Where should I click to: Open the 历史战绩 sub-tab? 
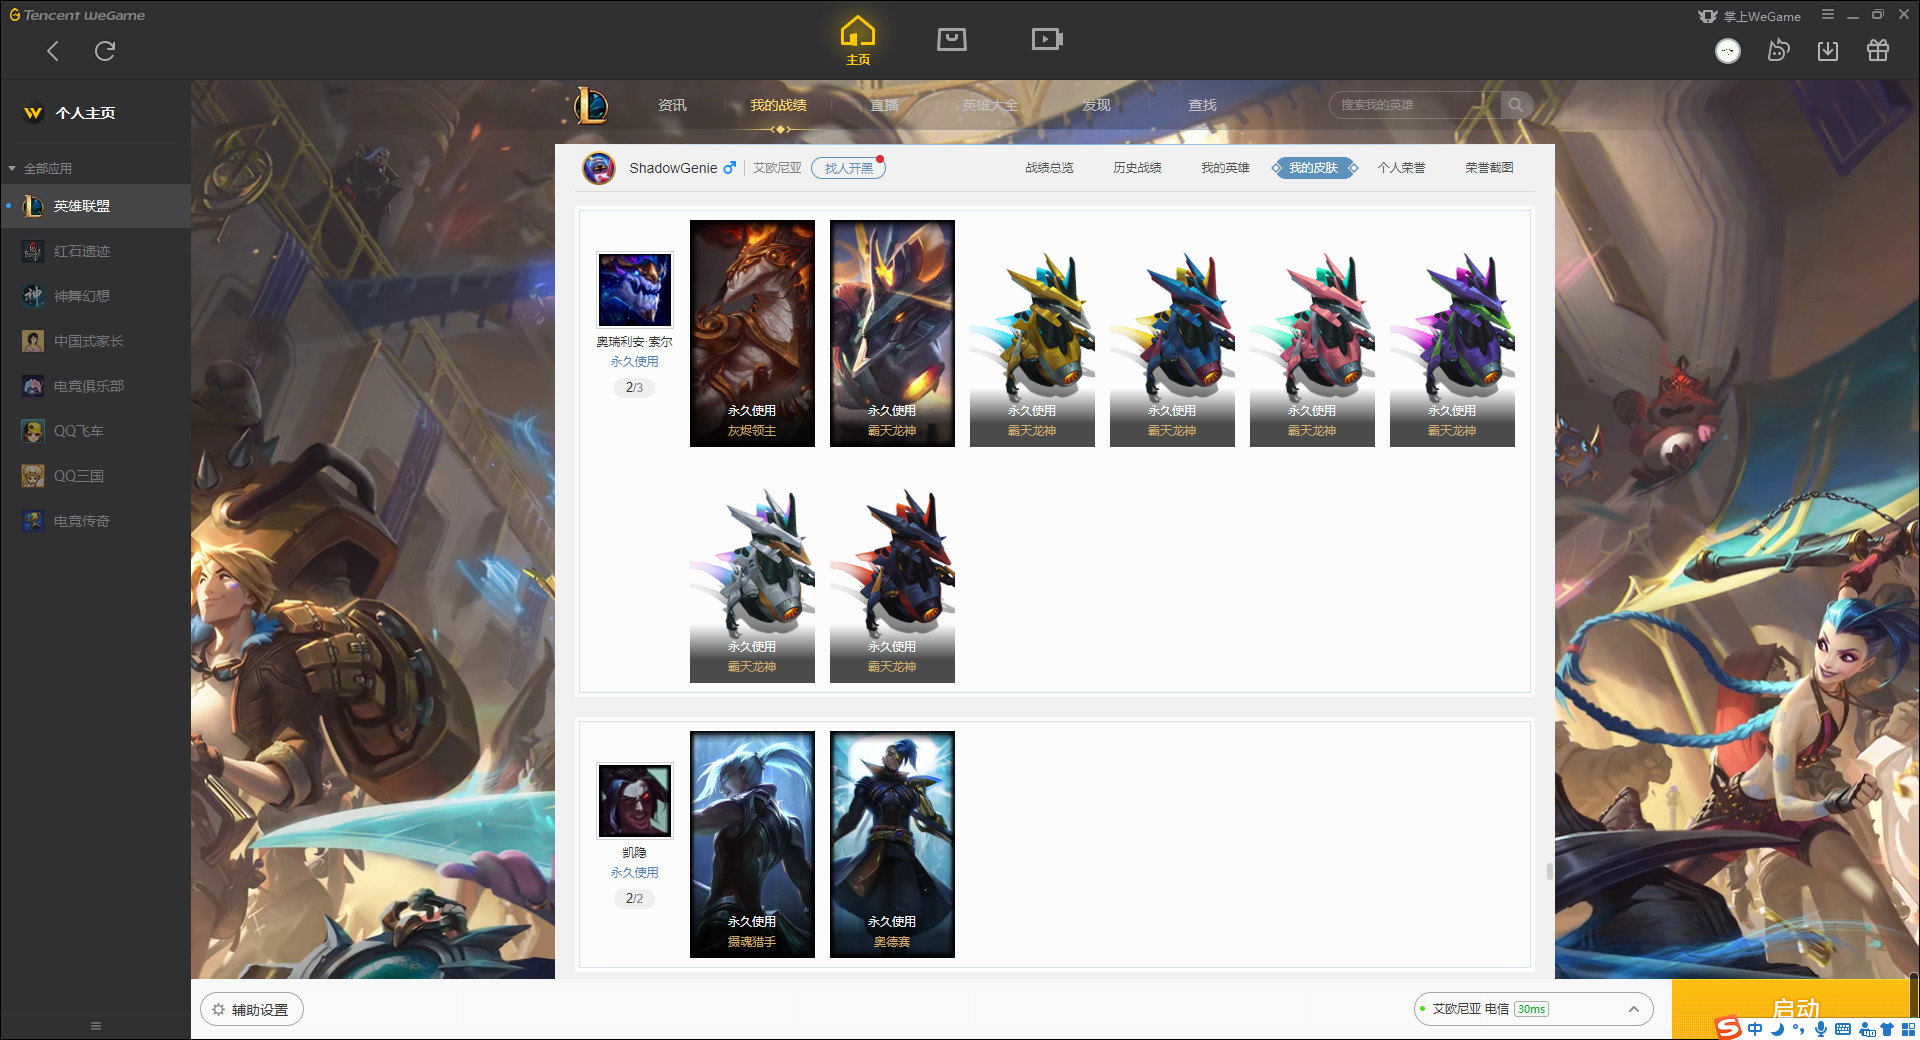[1137, 168]
